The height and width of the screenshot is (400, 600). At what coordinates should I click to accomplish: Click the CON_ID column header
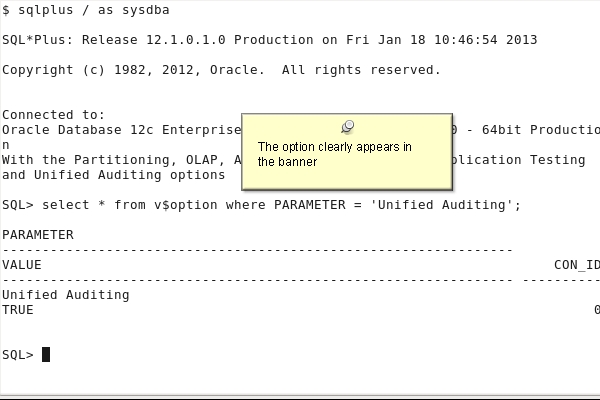coord(576,265)
